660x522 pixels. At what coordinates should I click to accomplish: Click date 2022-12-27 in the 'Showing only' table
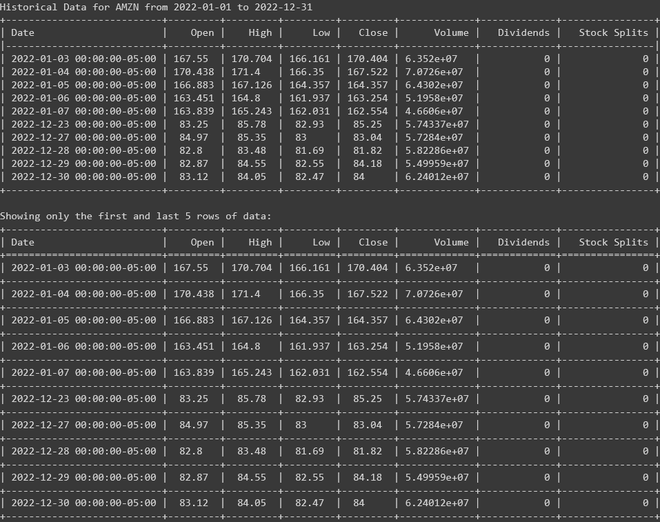(x=84, y=425)
